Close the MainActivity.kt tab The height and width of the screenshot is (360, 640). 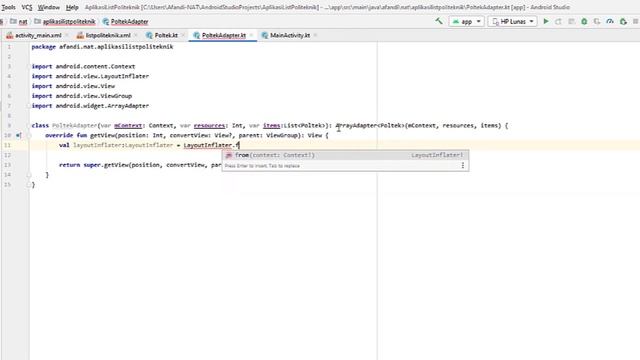(315, 36)
